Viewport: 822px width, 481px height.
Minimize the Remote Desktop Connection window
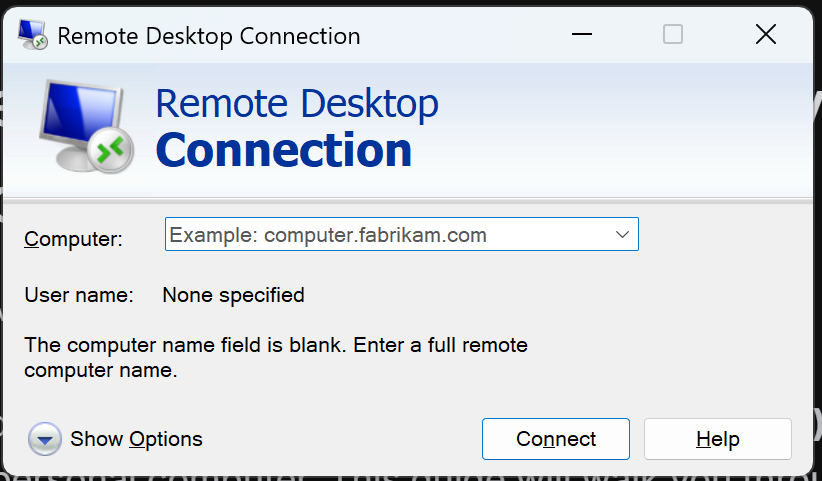pos(581,35)
